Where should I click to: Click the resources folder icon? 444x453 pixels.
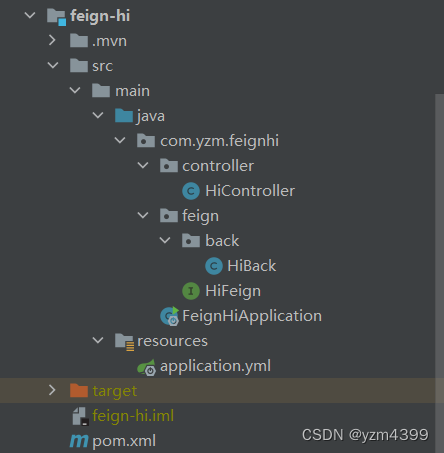coord(124,342)
